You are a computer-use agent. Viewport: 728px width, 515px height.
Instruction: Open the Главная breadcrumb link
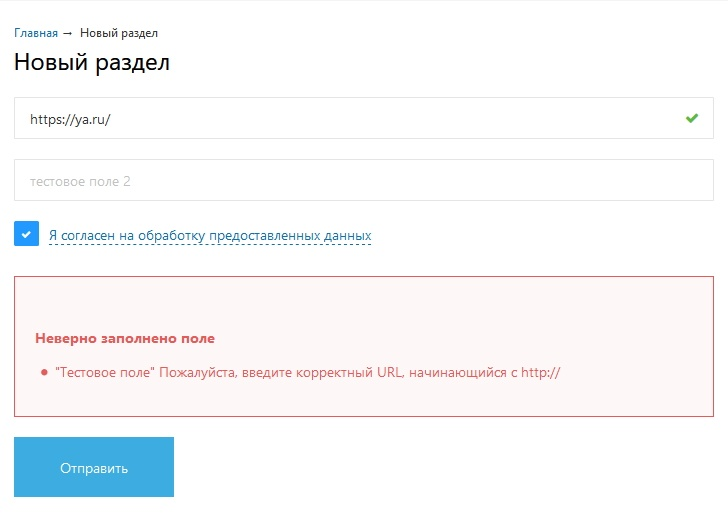(36, 33)
